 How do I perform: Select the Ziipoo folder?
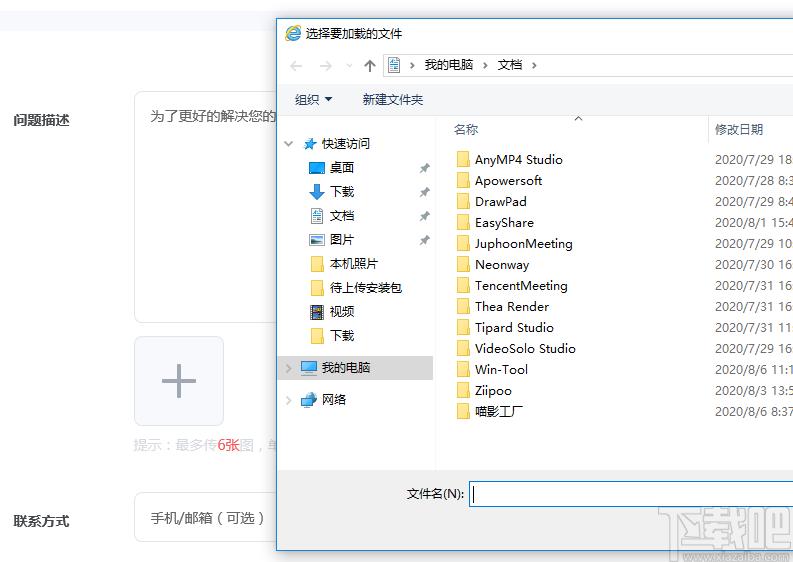click(493, 391)
